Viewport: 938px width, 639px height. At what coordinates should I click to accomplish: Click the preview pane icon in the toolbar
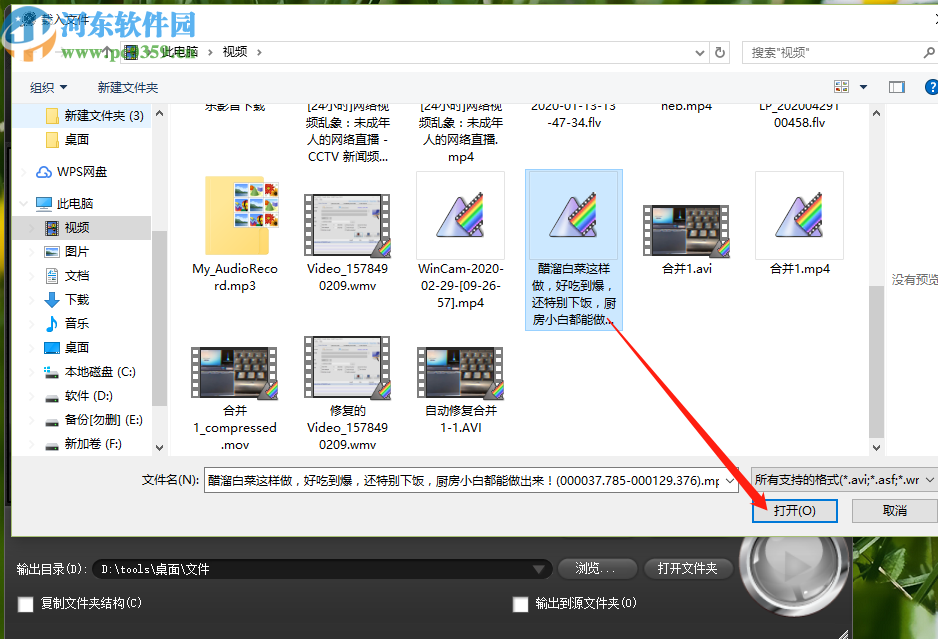[x=897, y=87]
